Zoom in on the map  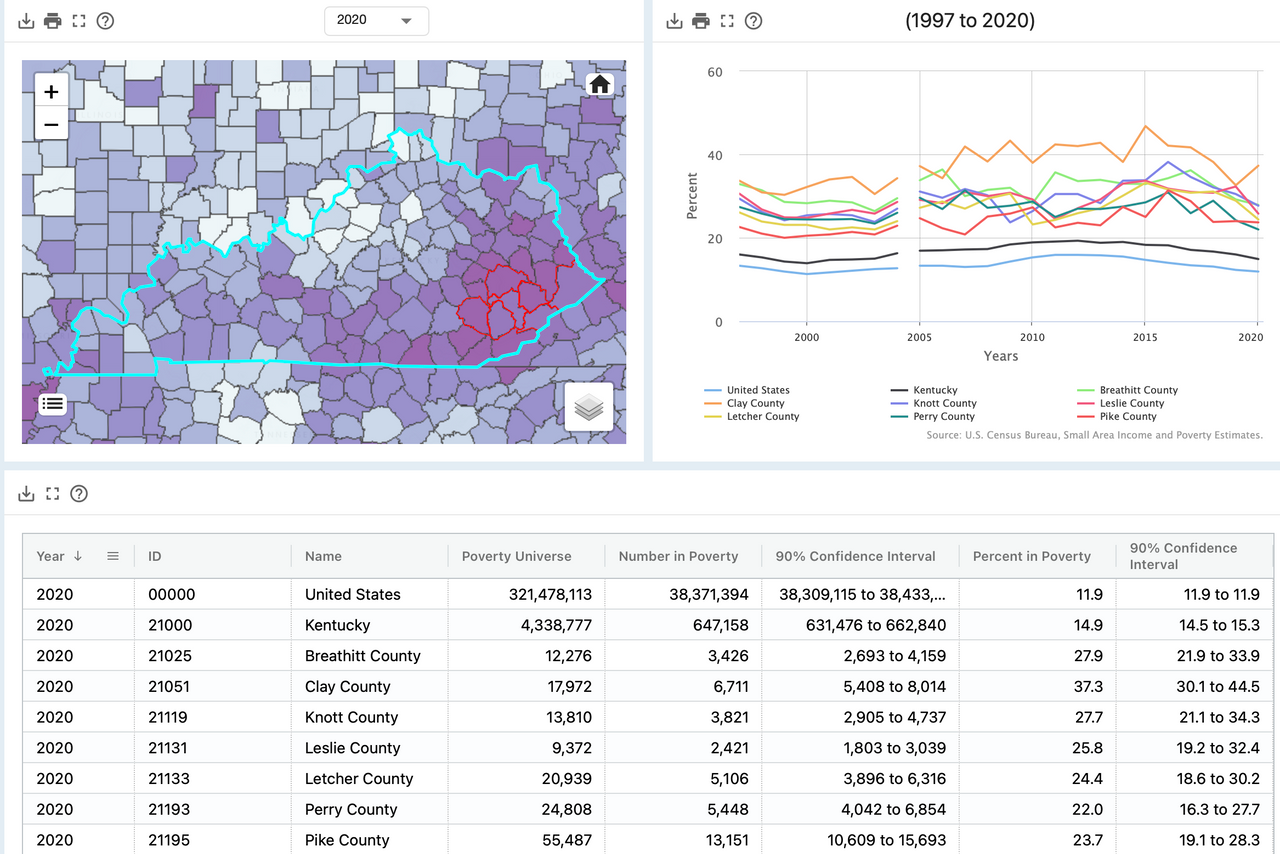pos(51,92)
